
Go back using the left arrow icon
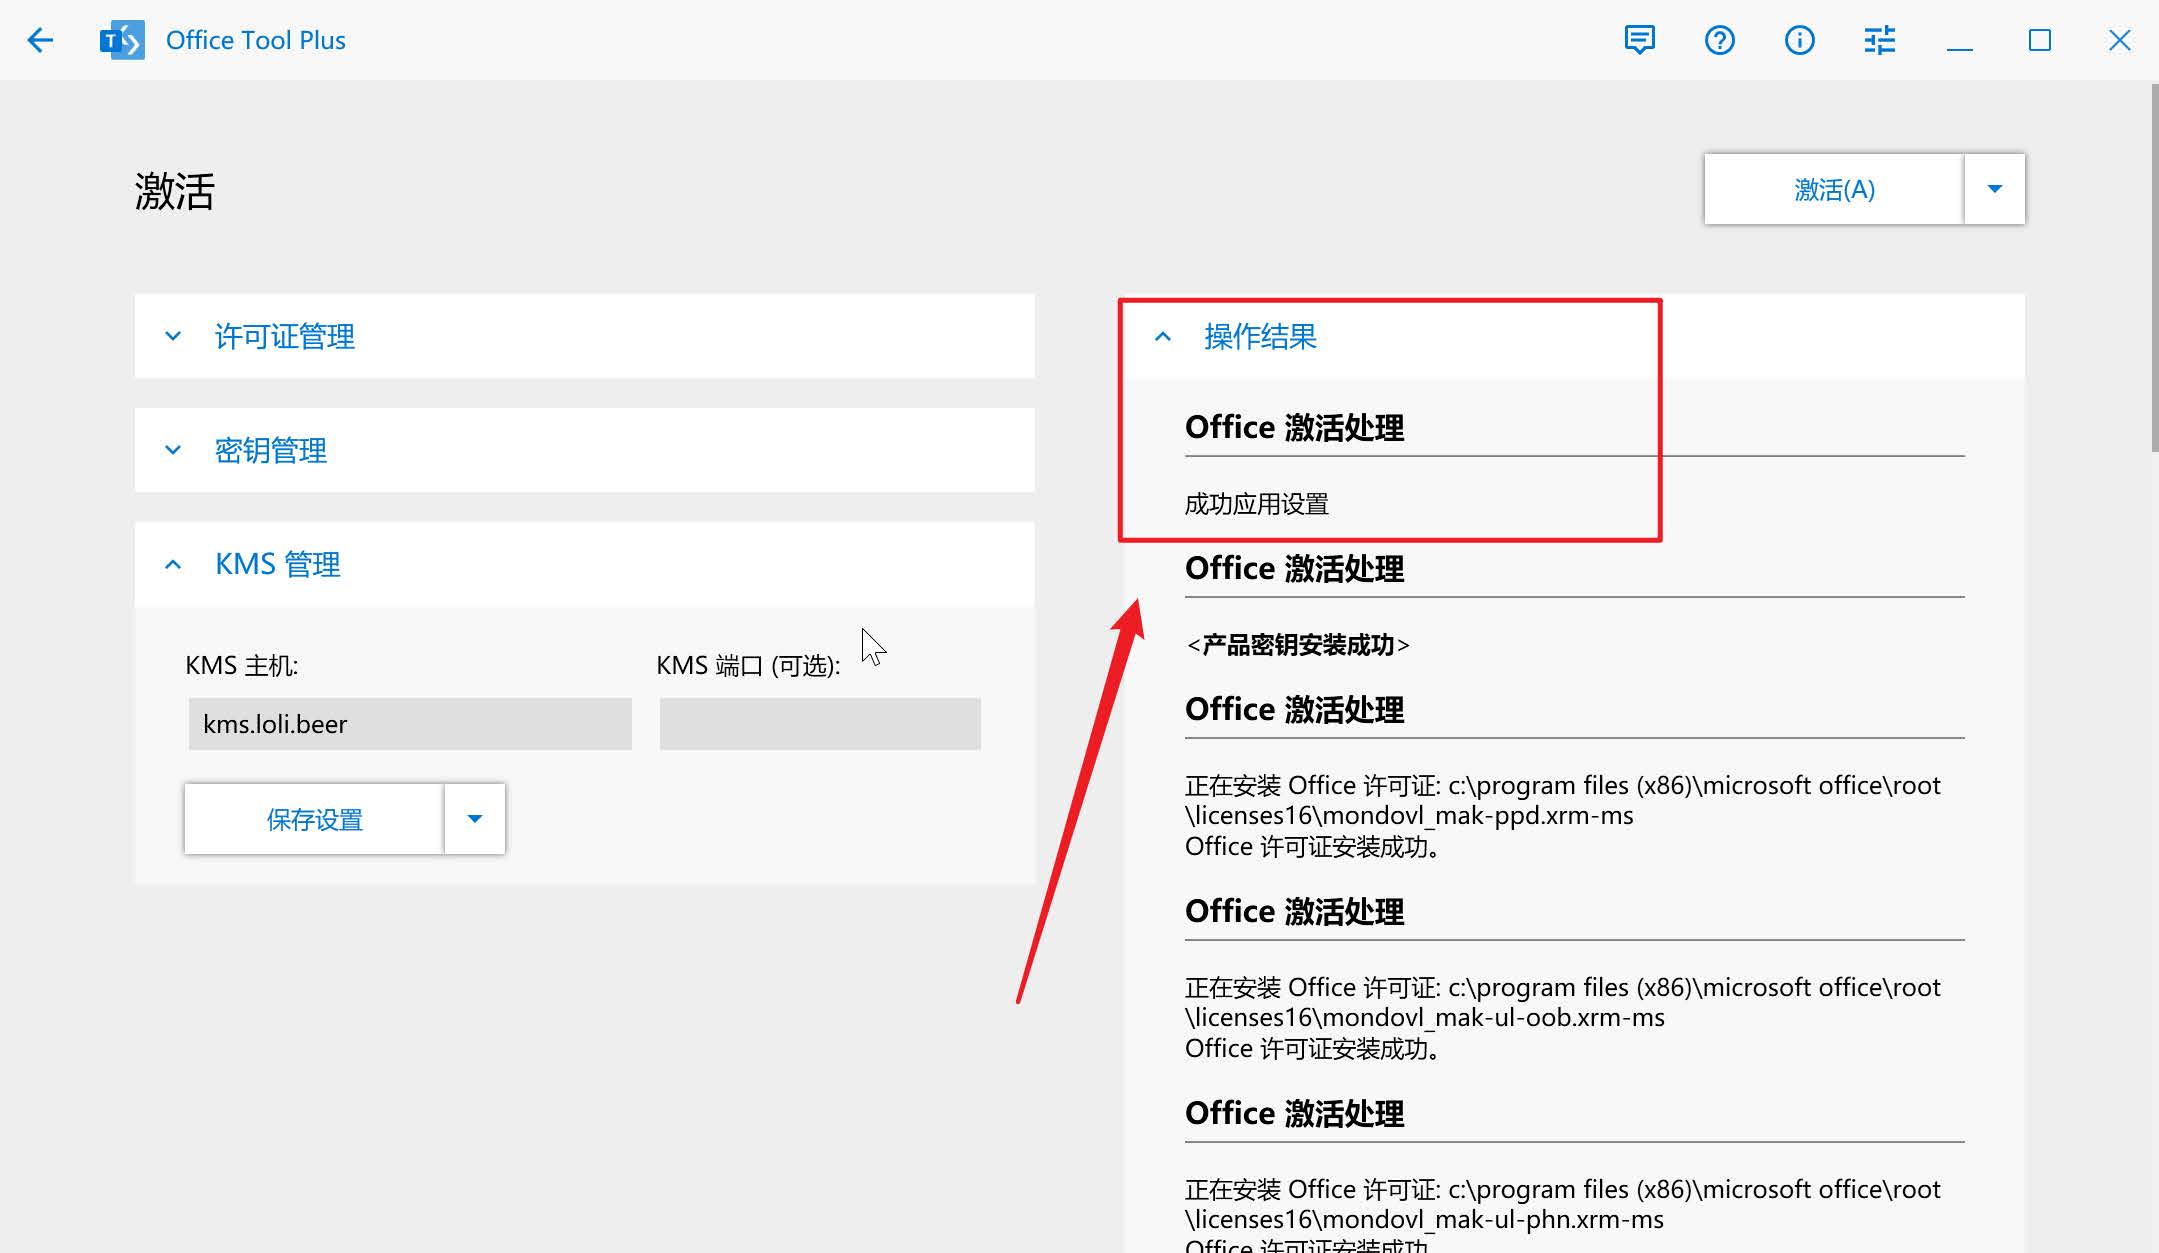click(40, 40)
